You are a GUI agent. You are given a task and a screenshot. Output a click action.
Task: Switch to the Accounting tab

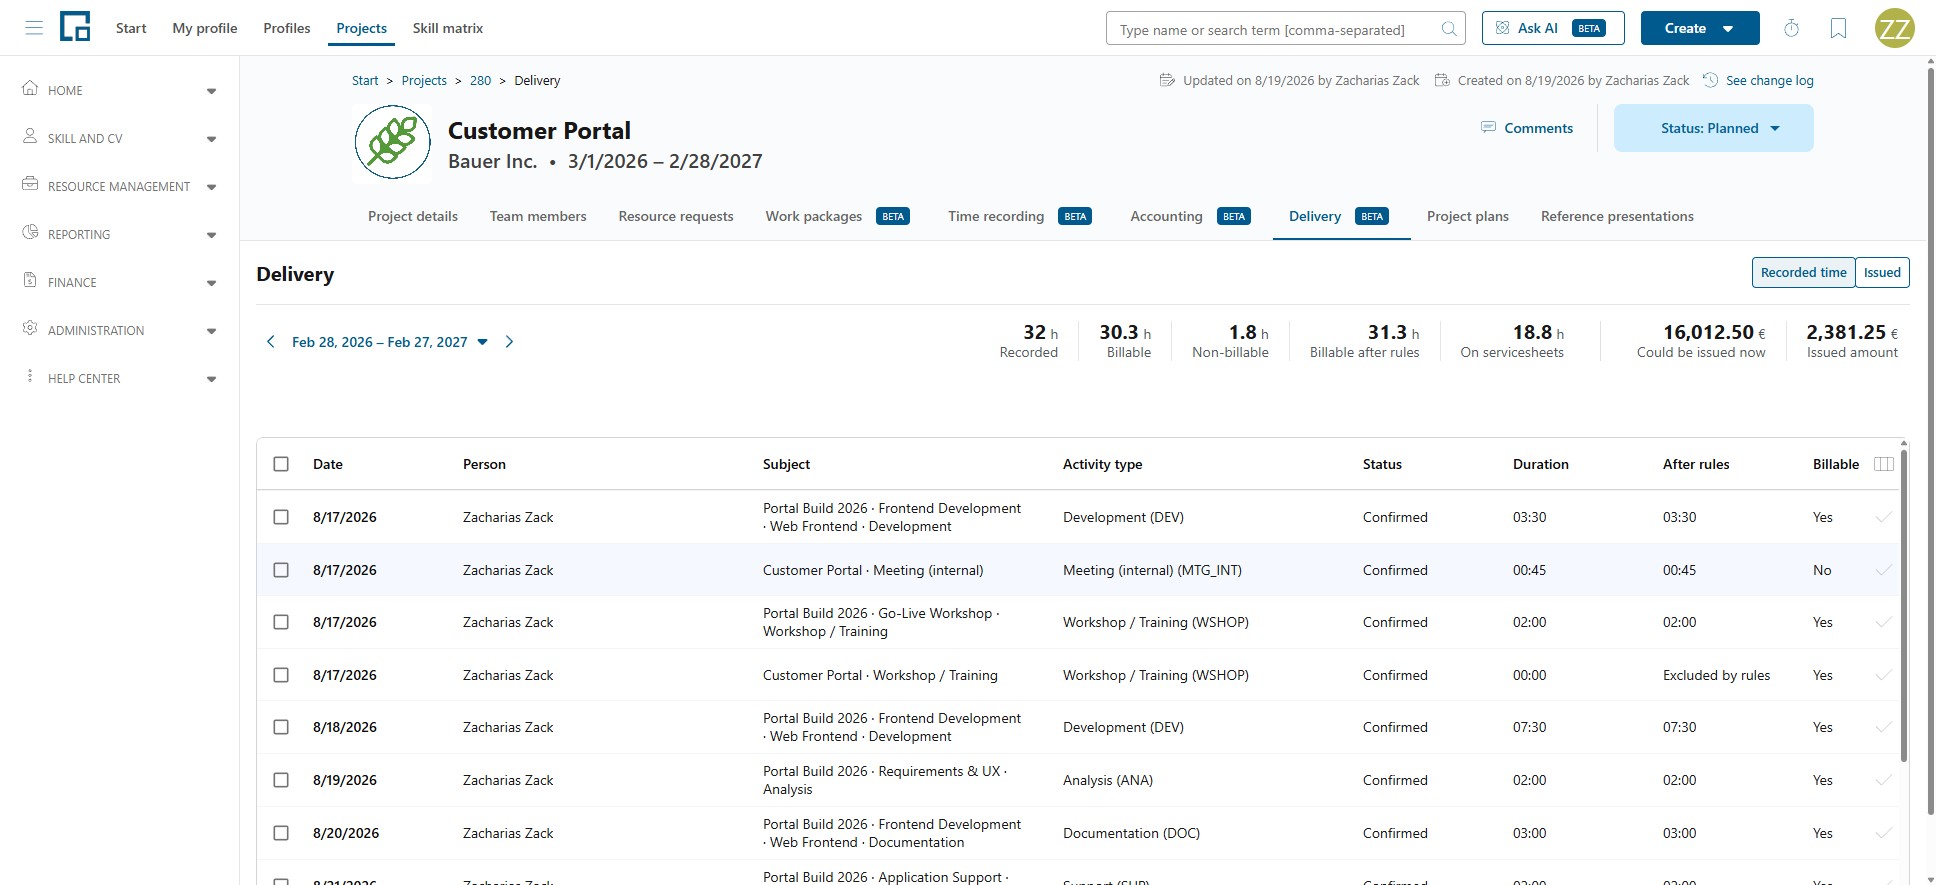(1190, 216)
